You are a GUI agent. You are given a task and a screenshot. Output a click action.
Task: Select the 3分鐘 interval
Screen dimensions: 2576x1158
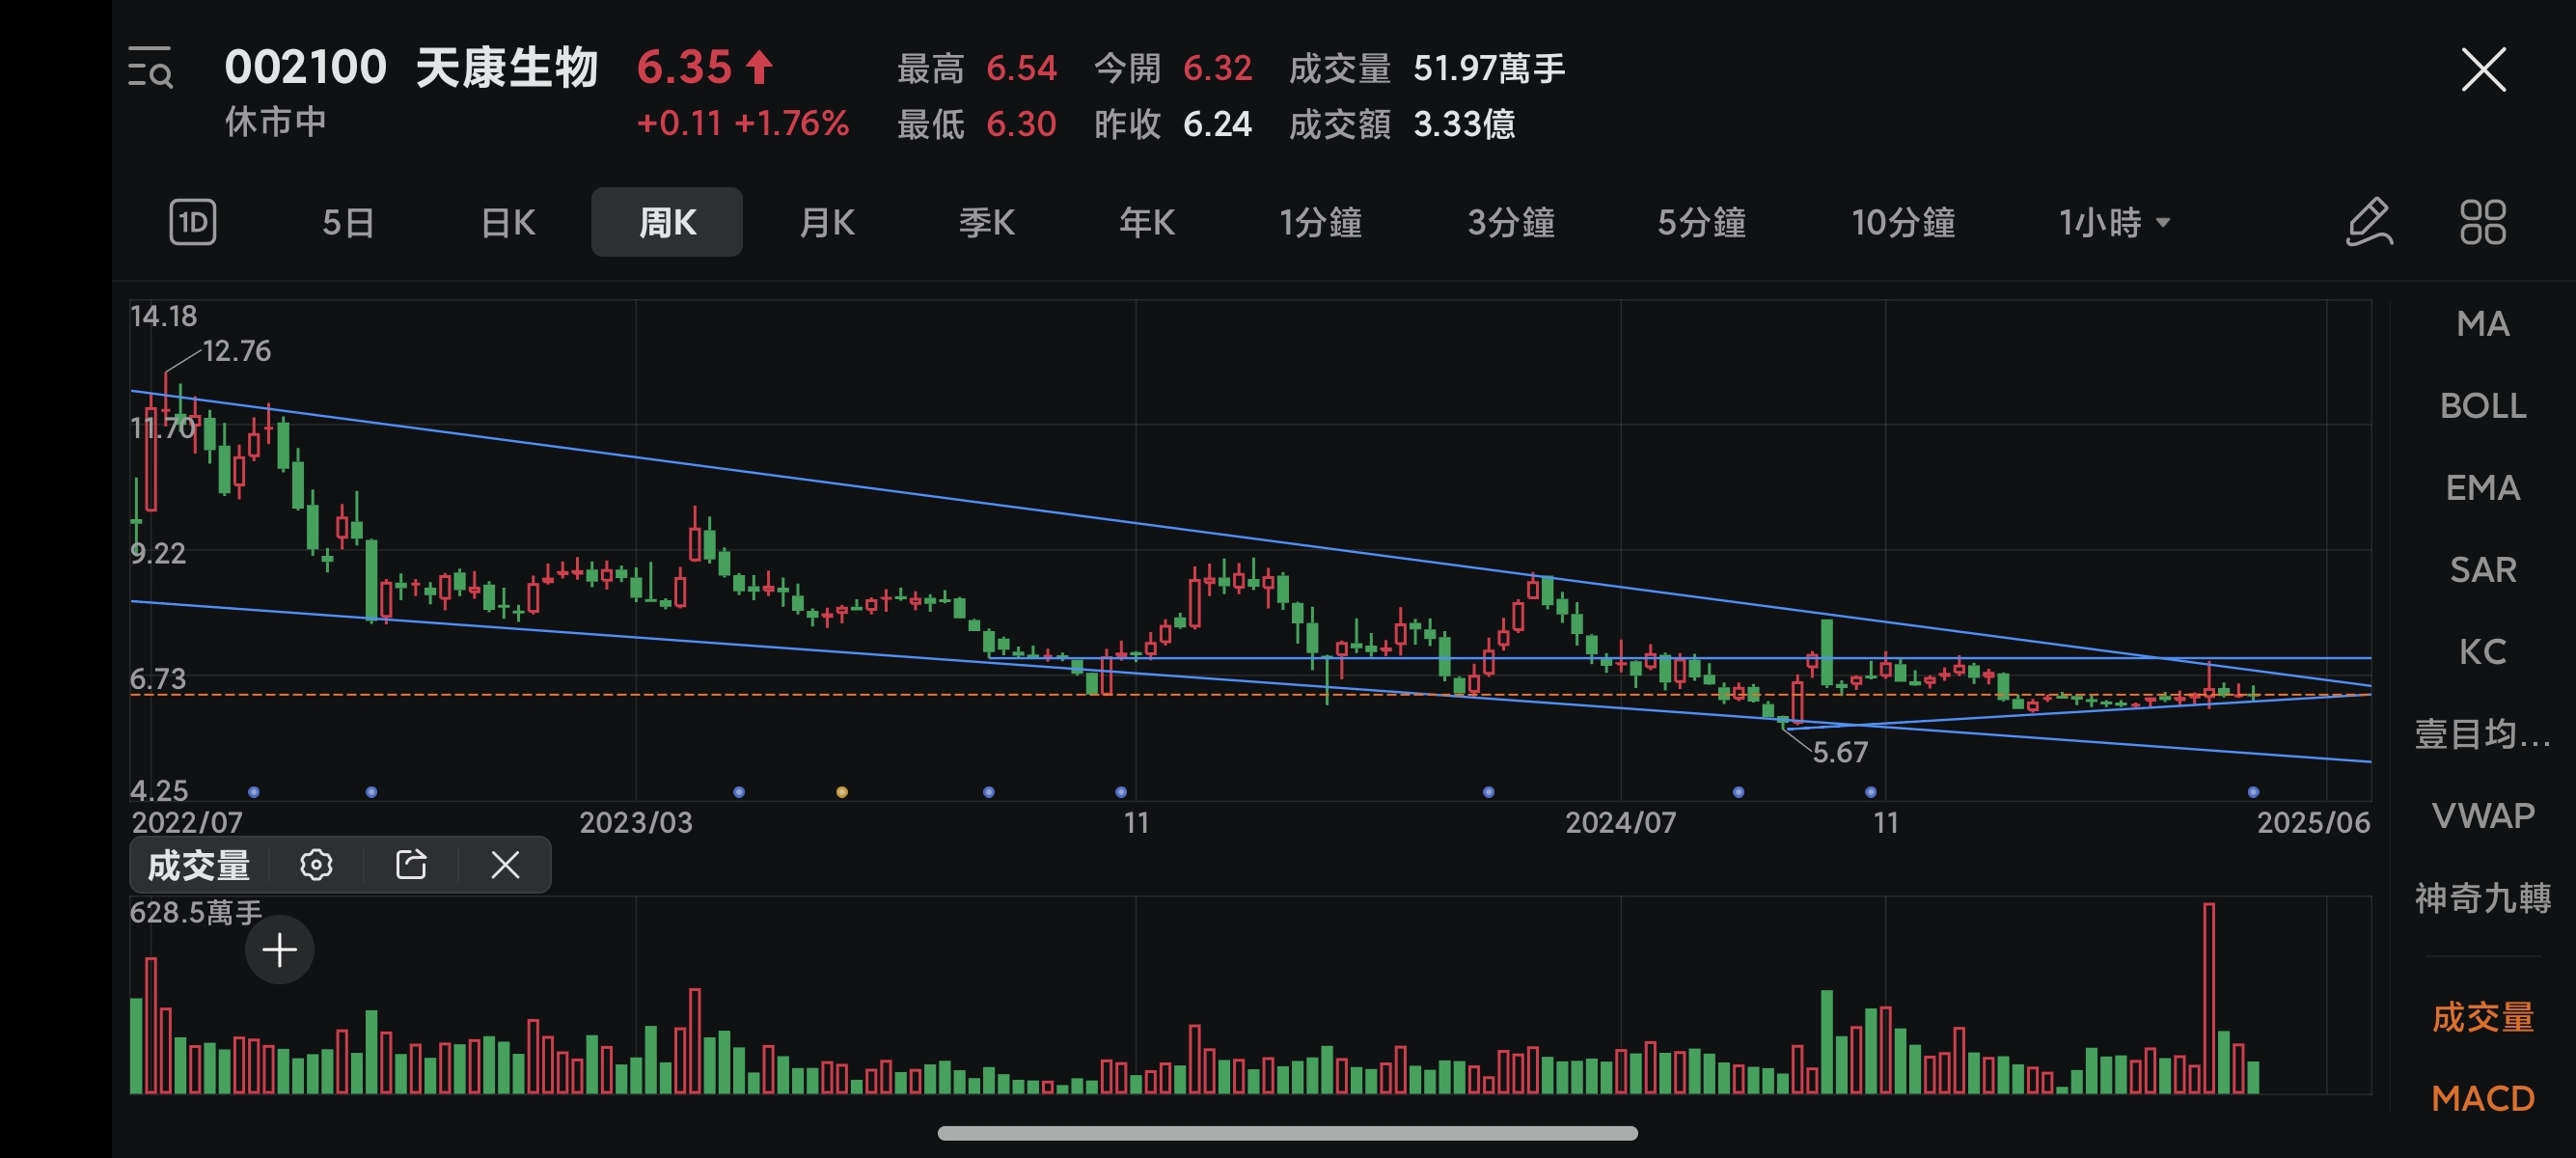(x=1511, y=222)
